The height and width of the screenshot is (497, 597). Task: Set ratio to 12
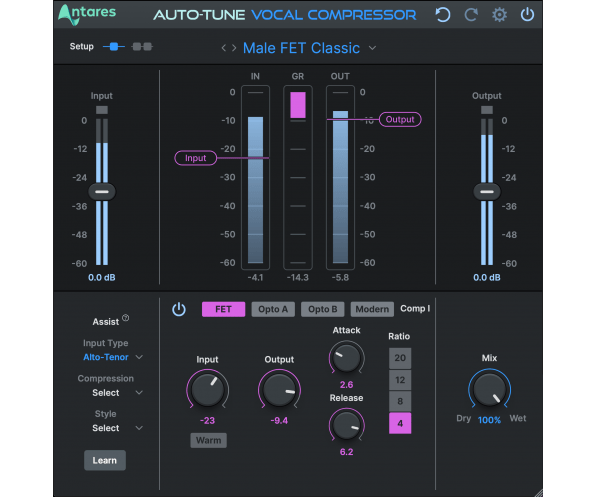click(x=400, y=380)
